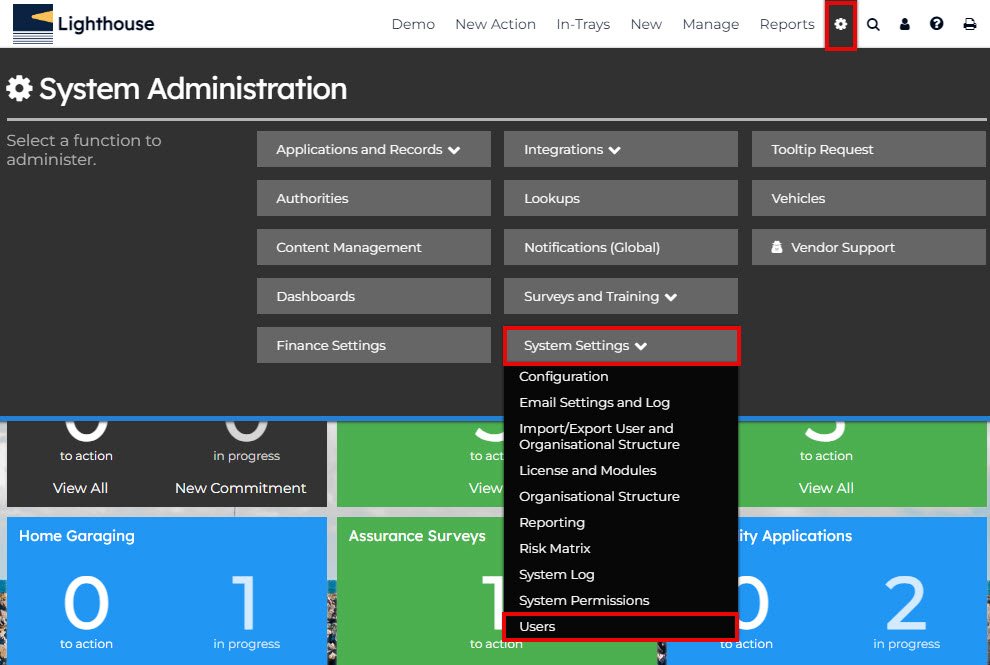
Task: Open the Finance Settings button
Action: pyautogui.click(x=373, y=345)
